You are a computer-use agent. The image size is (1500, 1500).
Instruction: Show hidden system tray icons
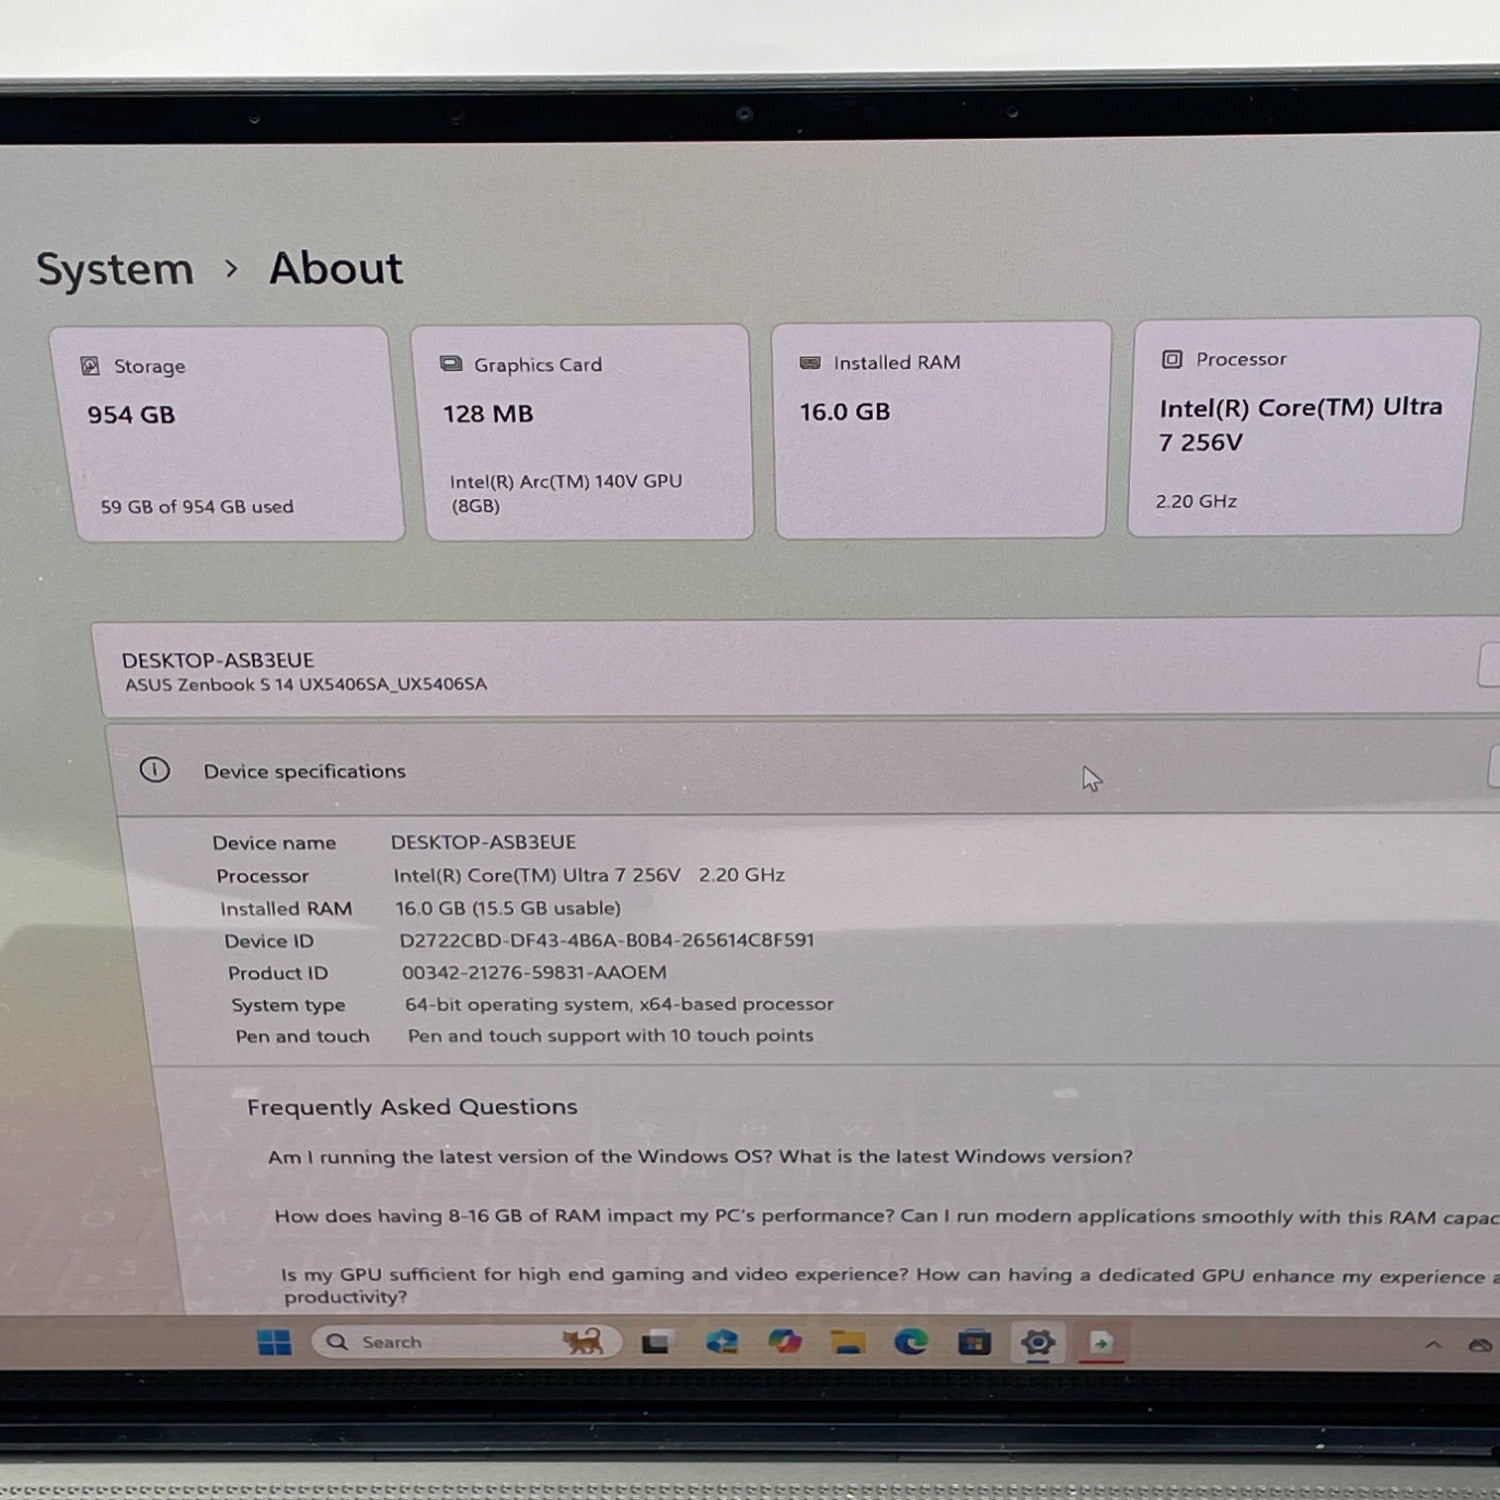click(1433, 1345)
